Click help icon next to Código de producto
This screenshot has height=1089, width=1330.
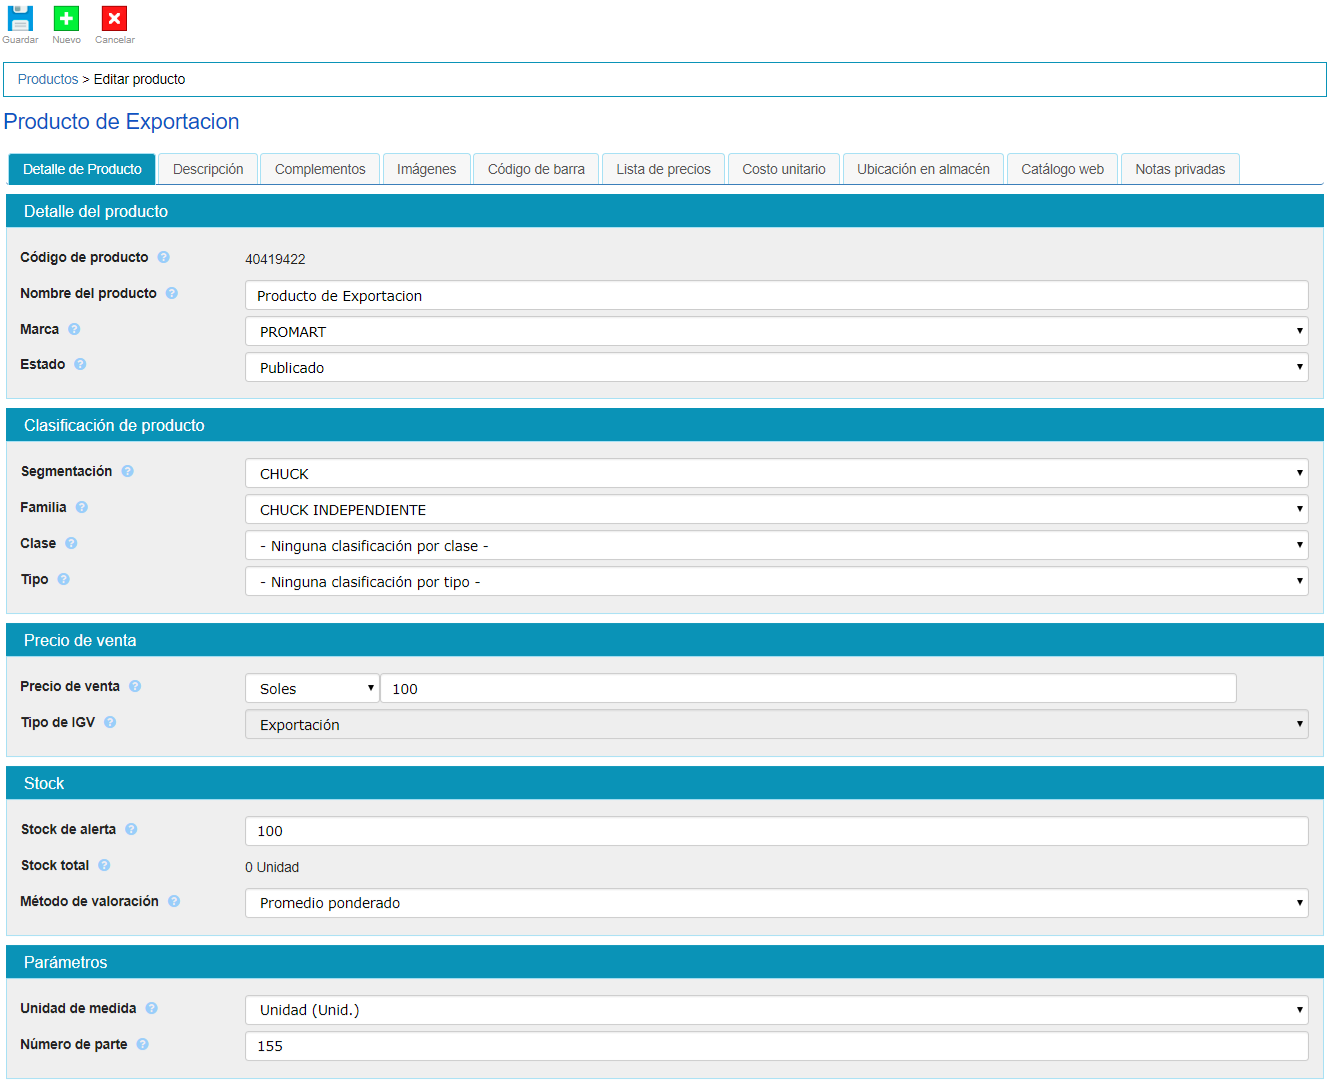point(164,258)
